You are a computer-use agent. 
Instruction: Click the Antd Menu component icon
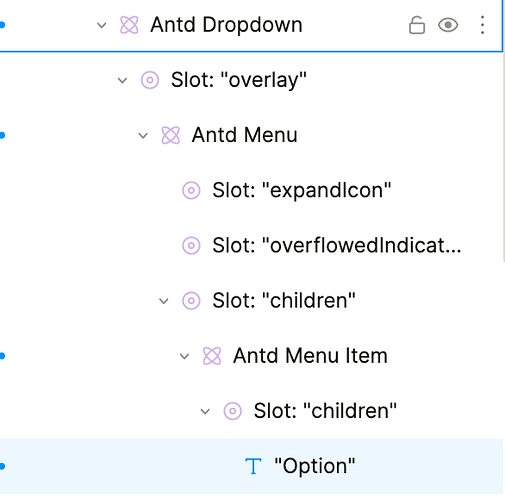(x=170, y=135)
